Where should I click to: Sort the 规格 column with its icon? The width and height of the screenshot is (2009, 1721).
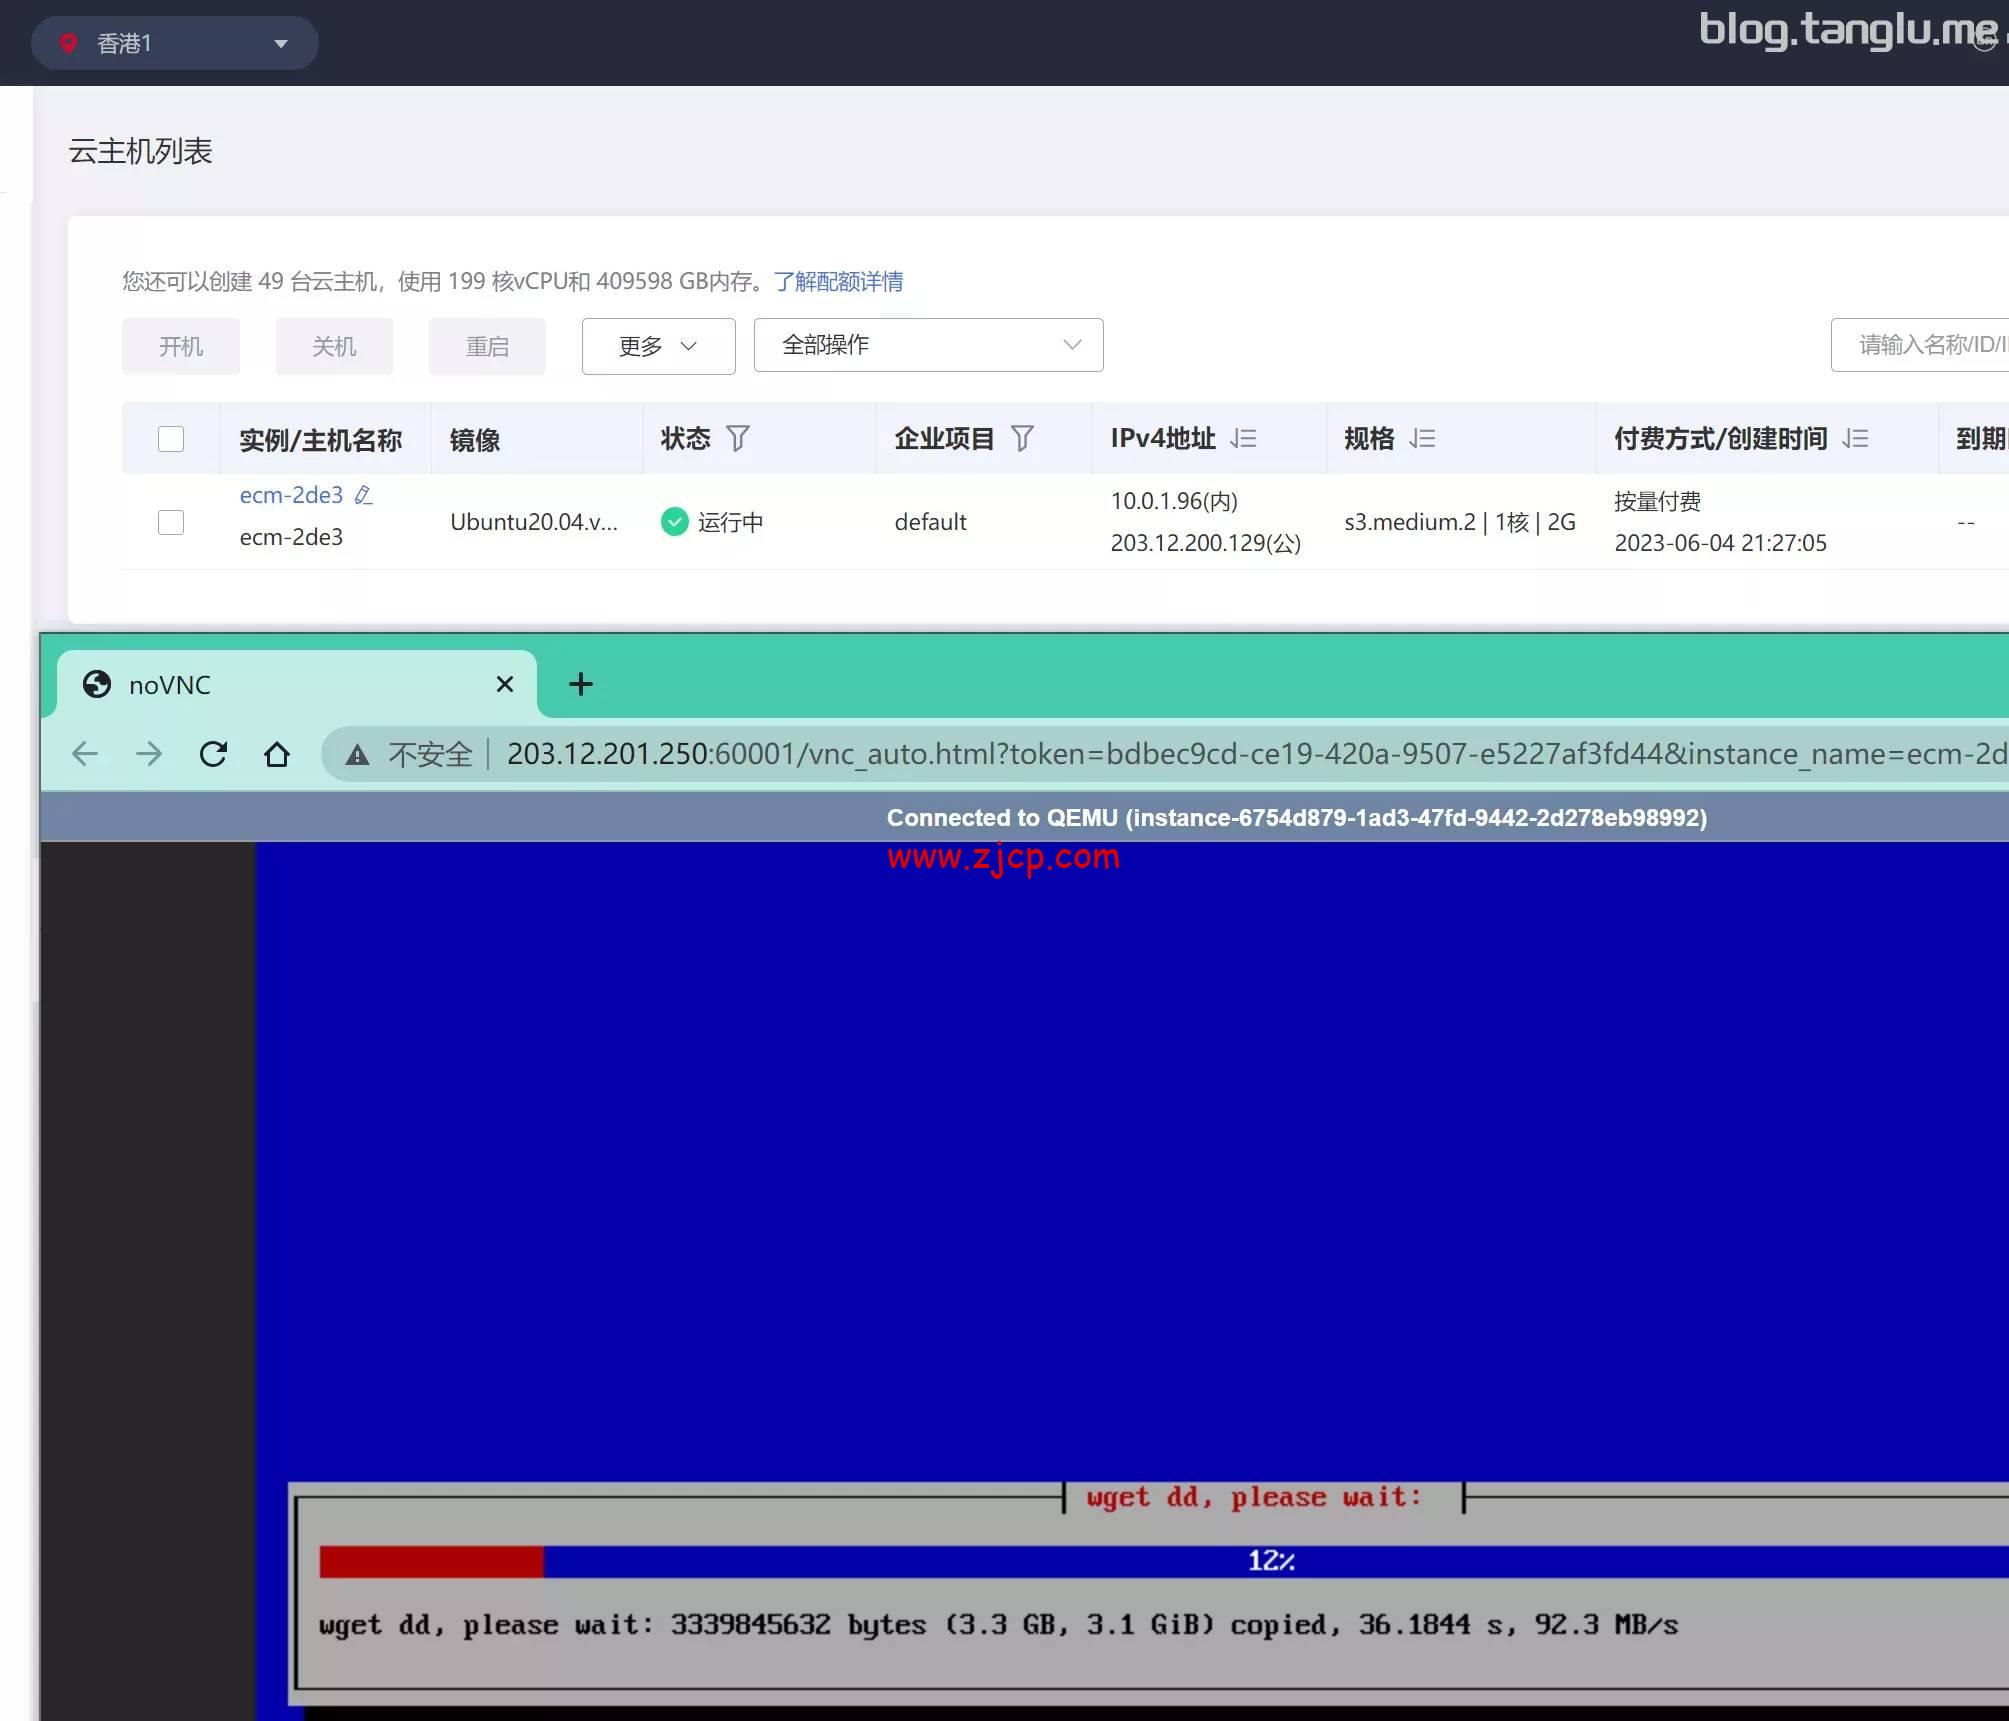(1422, 438)
